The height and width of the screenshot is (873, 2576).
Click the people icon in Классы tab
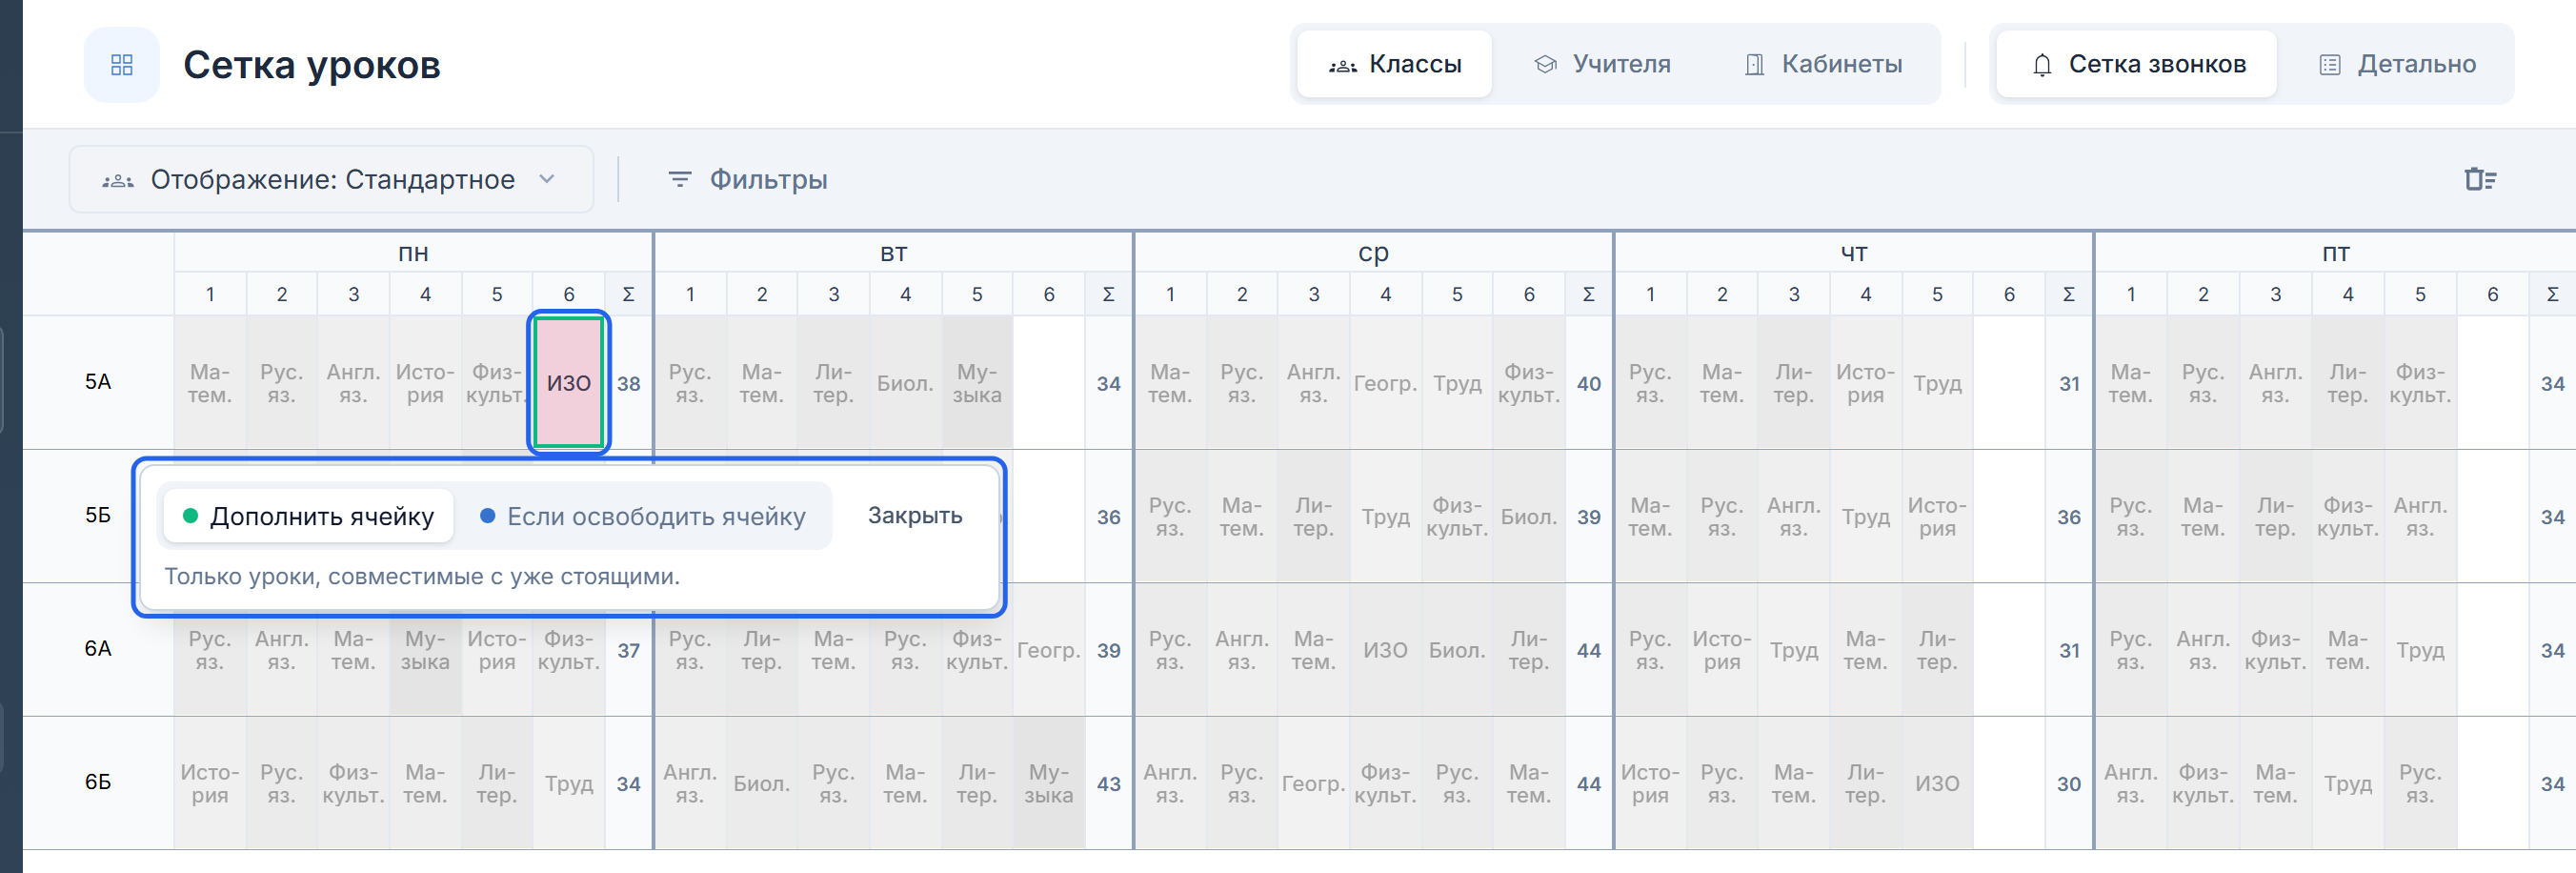[1342, 66]
